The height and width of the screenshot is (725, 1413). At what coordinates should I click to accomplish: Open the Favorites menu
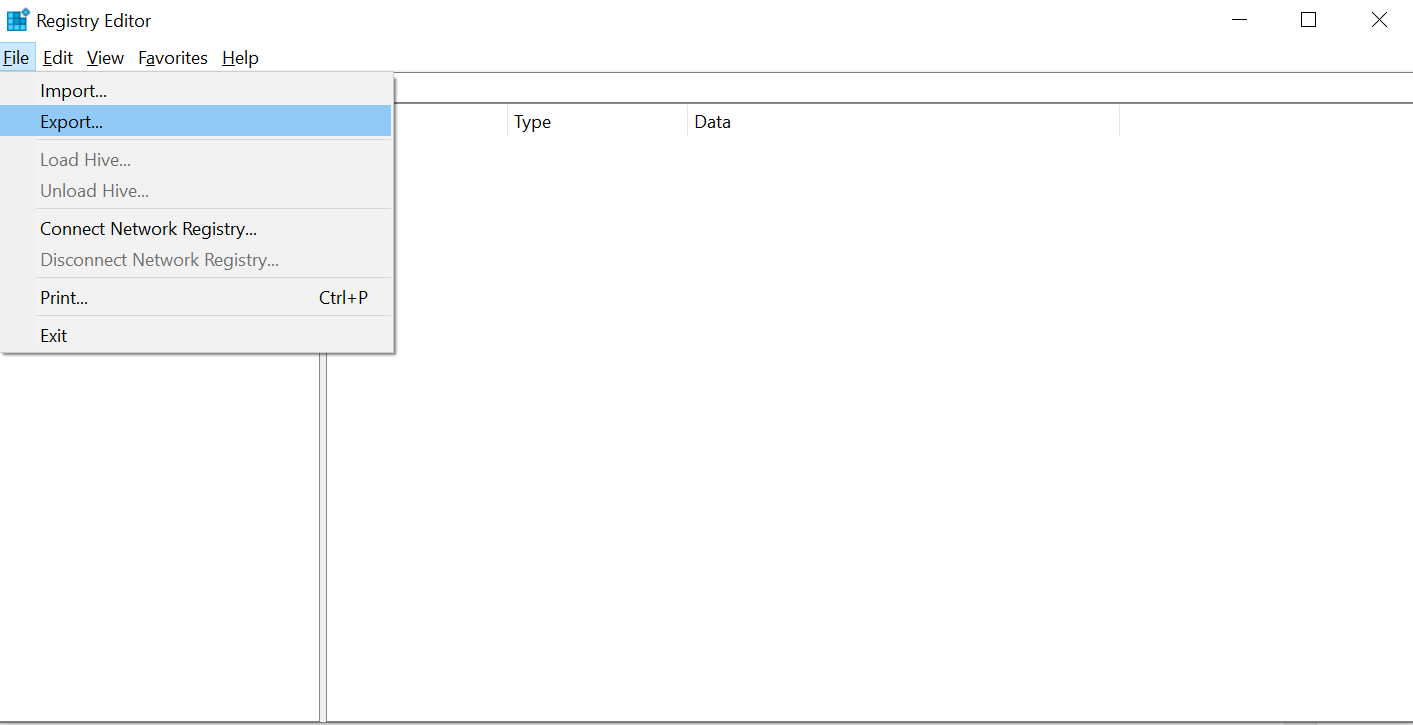173,58
